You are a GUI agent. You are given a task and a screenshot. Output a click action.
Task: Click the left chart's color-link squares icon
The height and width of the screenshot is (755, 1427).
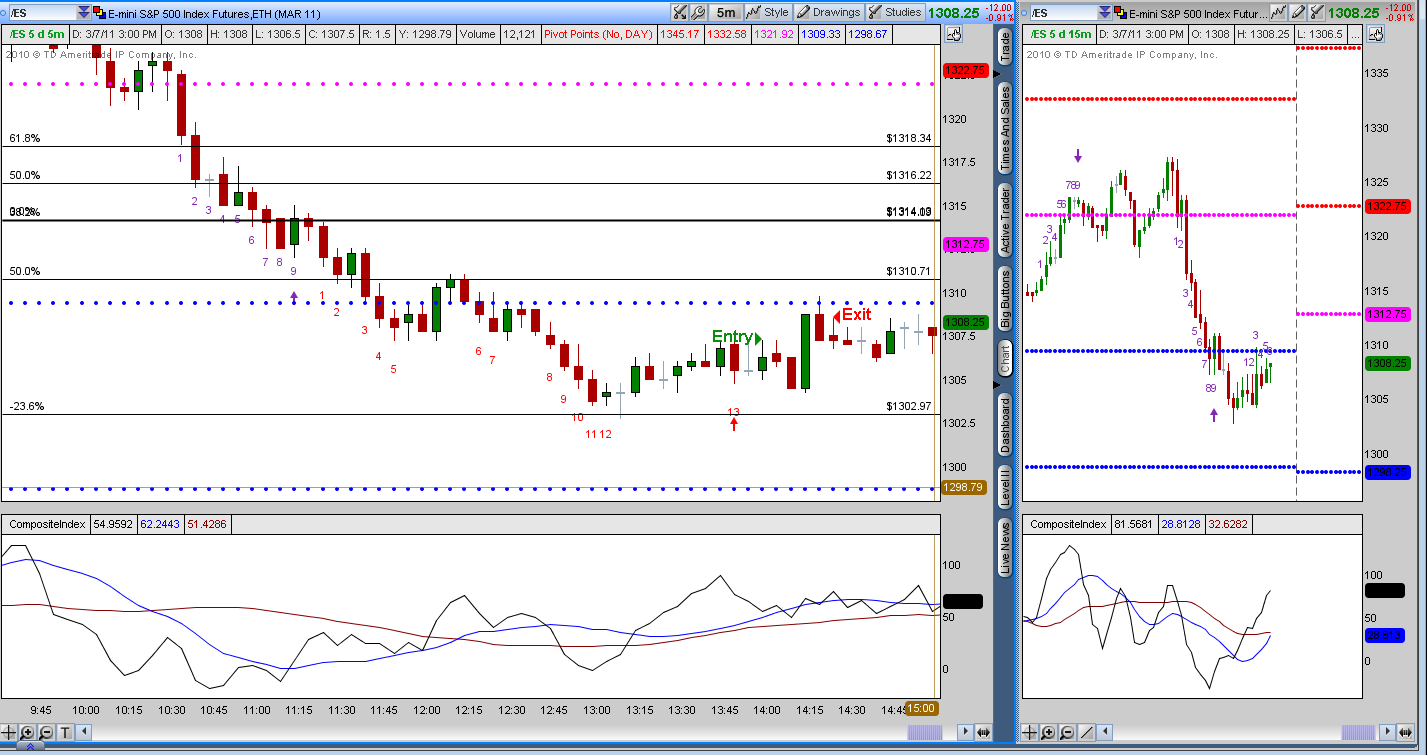coord(99,13)
